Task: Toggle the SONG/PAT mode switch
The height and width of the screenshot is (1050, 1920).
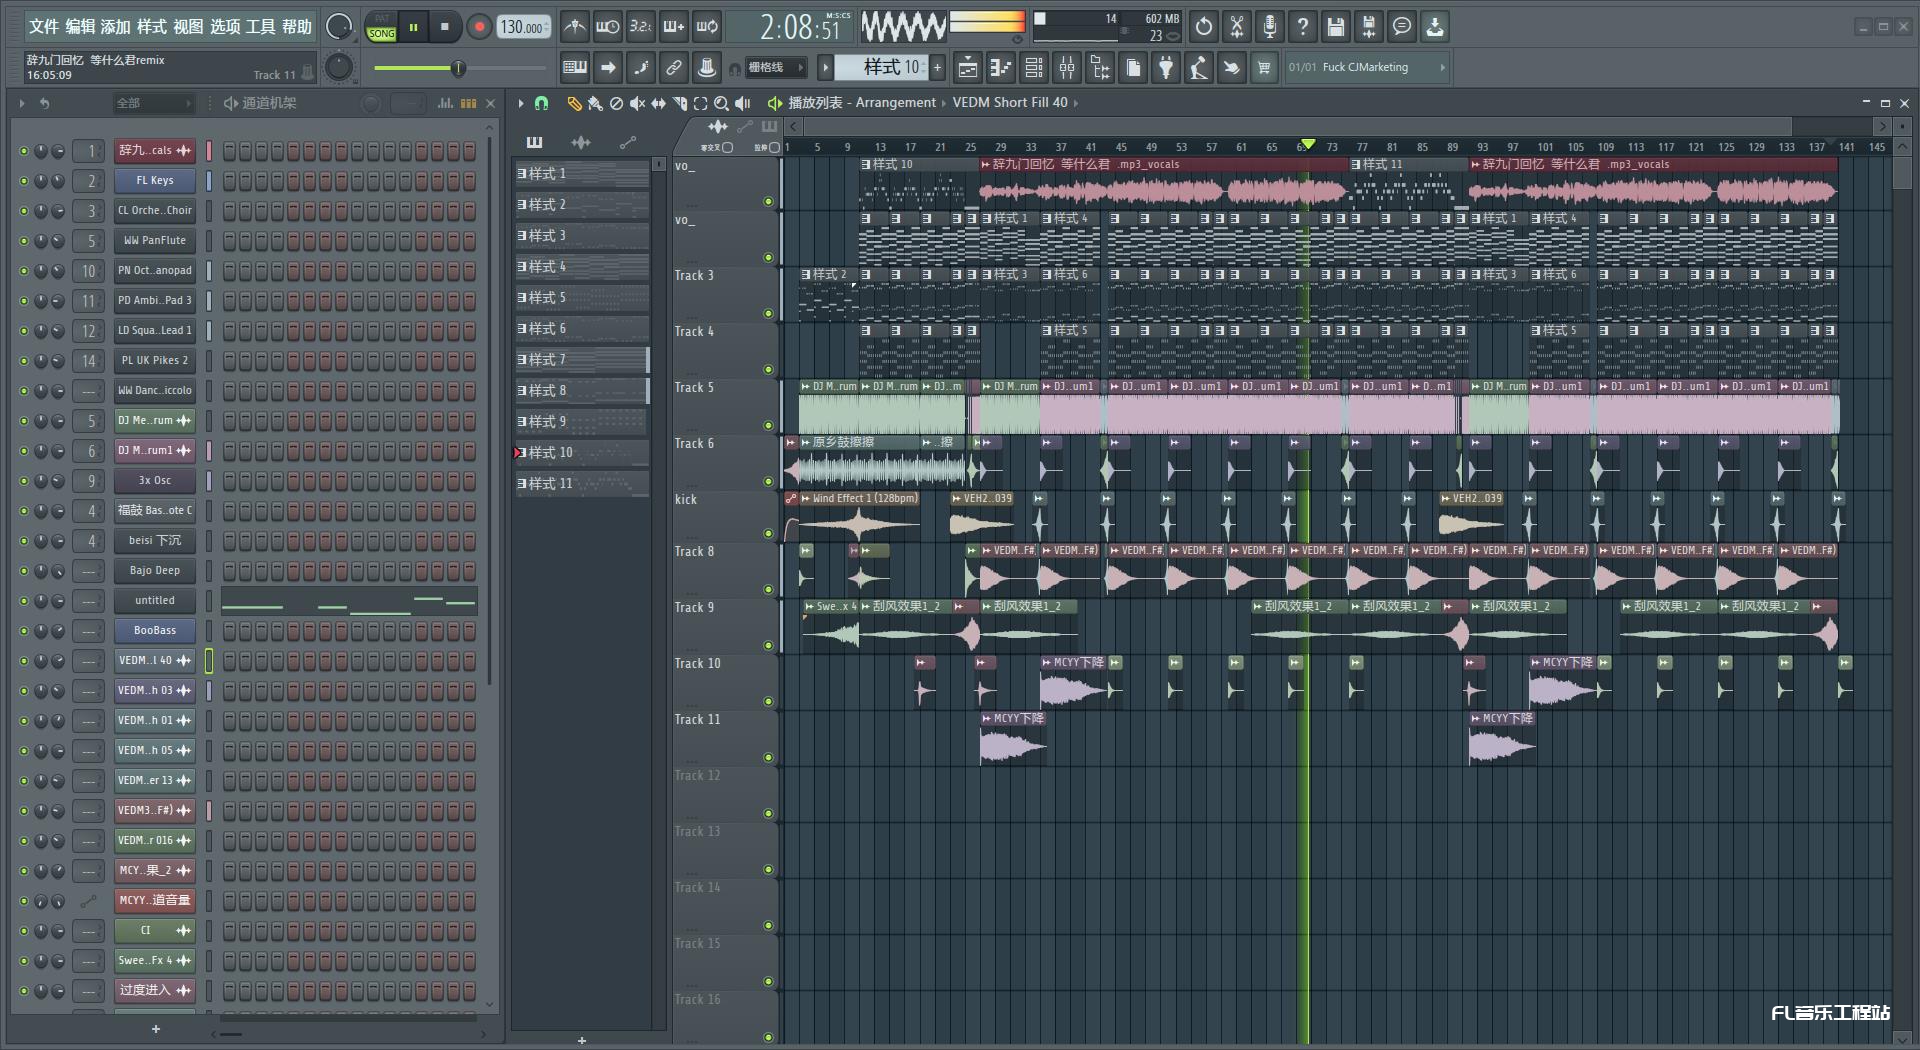Action: pyautogui.click(x=381, y=27)
